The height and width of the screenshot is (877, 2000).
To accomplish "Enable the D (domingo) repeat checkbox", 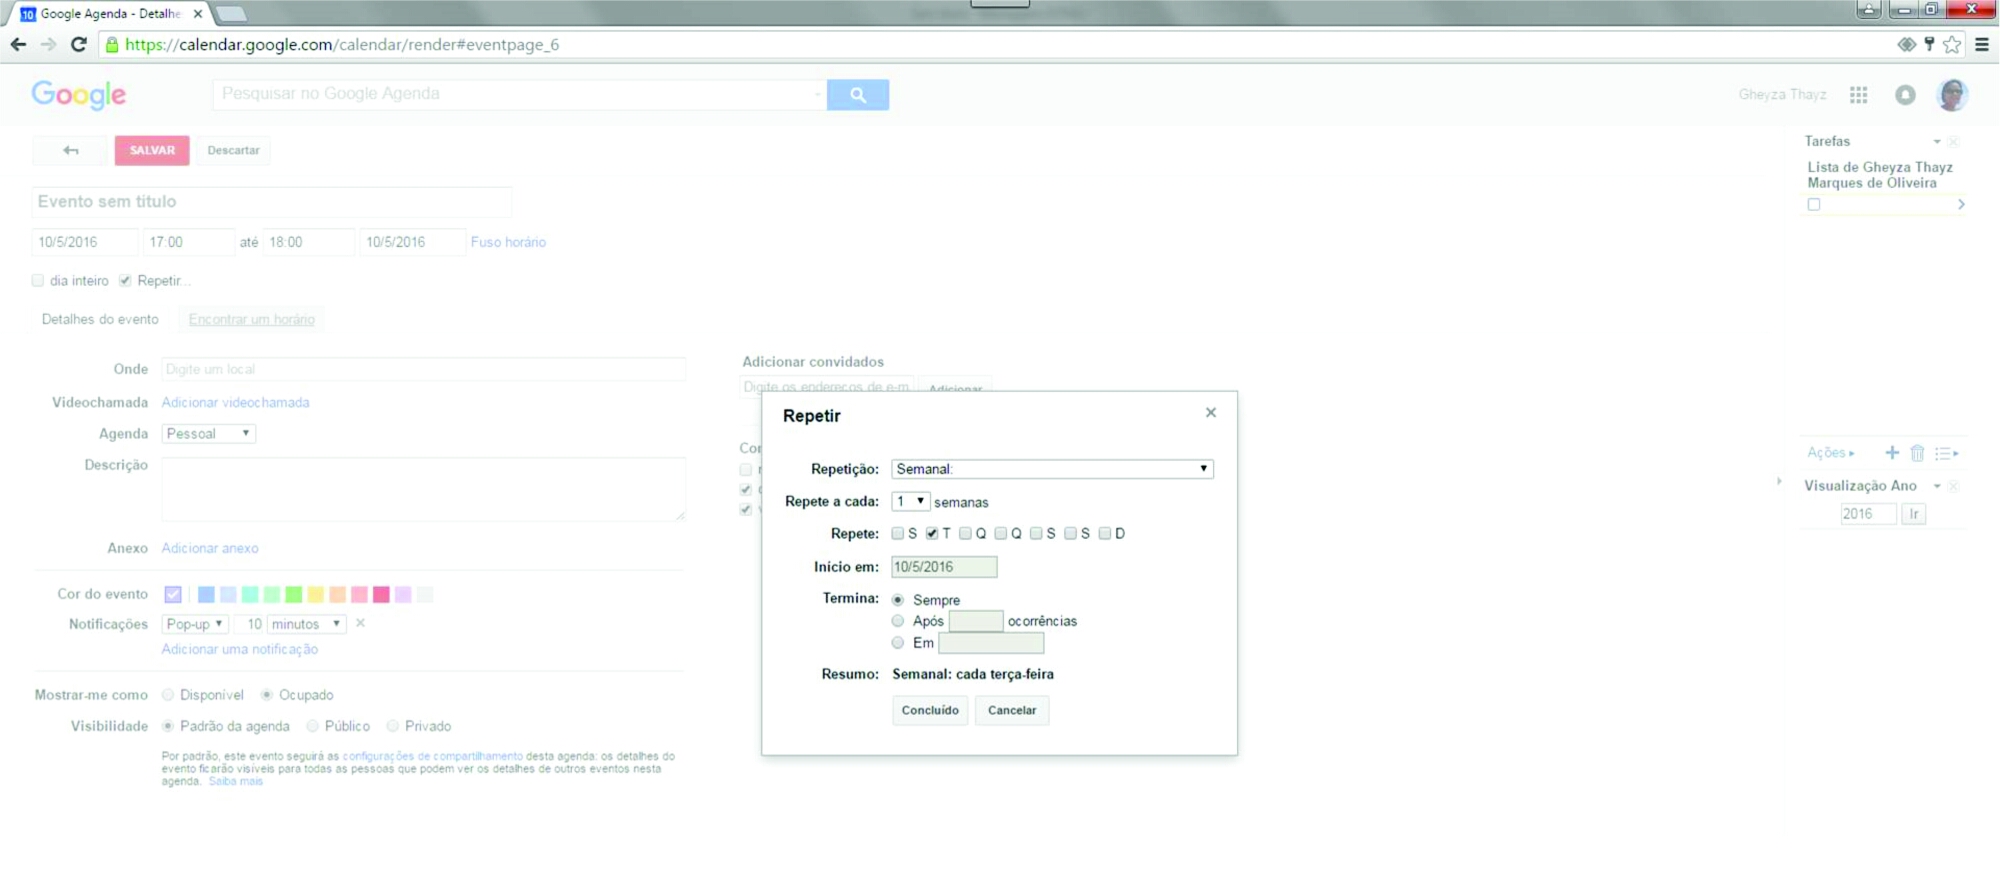I will pyautogui.click(x=1104, y=534).
